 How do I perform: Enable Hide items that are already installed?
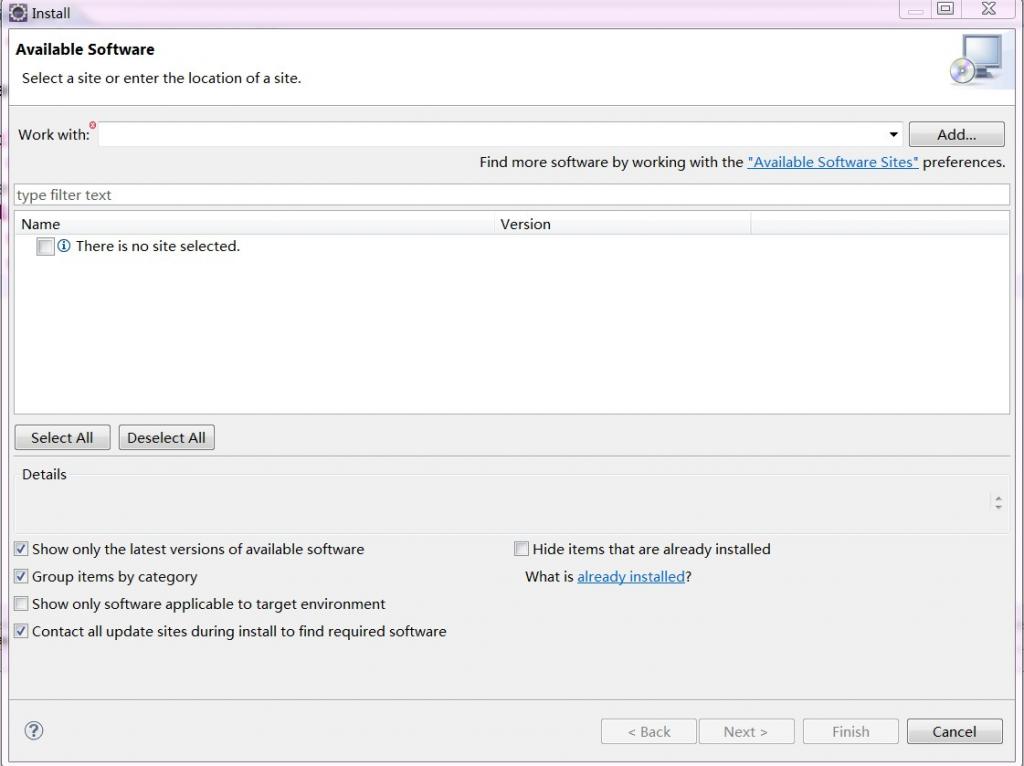pos(521,549)
